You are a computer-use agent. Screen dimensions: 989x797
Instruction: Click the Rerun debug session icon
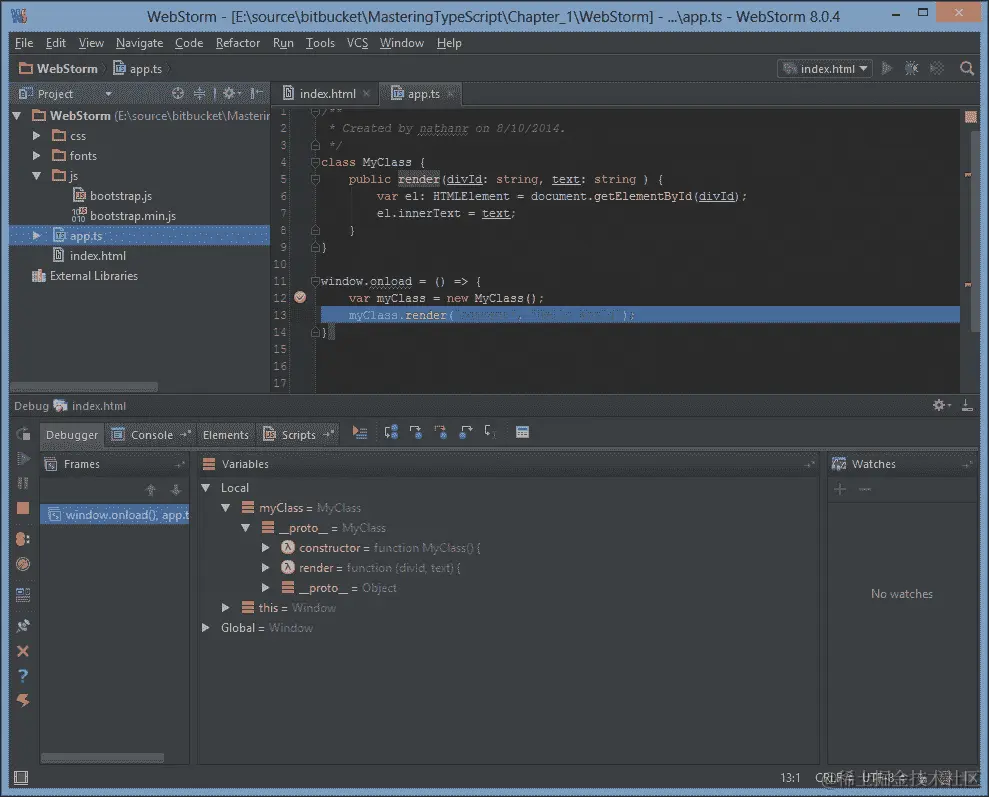click(23, 434)
